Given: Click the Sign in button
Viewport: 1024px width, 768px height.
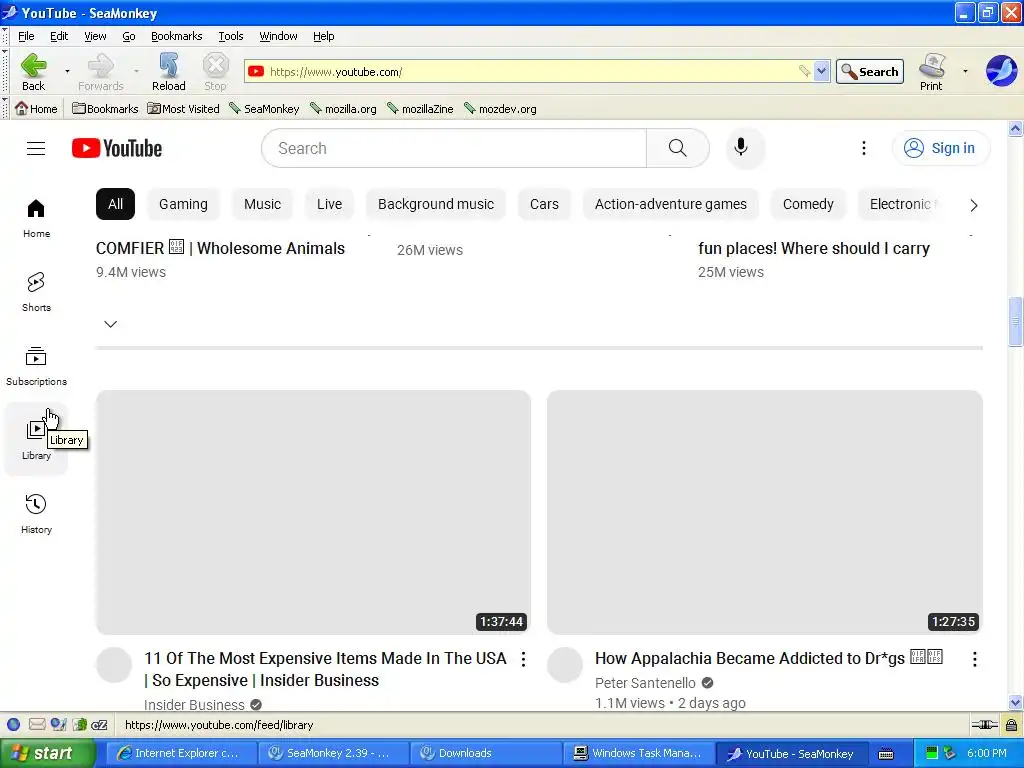Looking at the screenshot, I should pos(940,148).
